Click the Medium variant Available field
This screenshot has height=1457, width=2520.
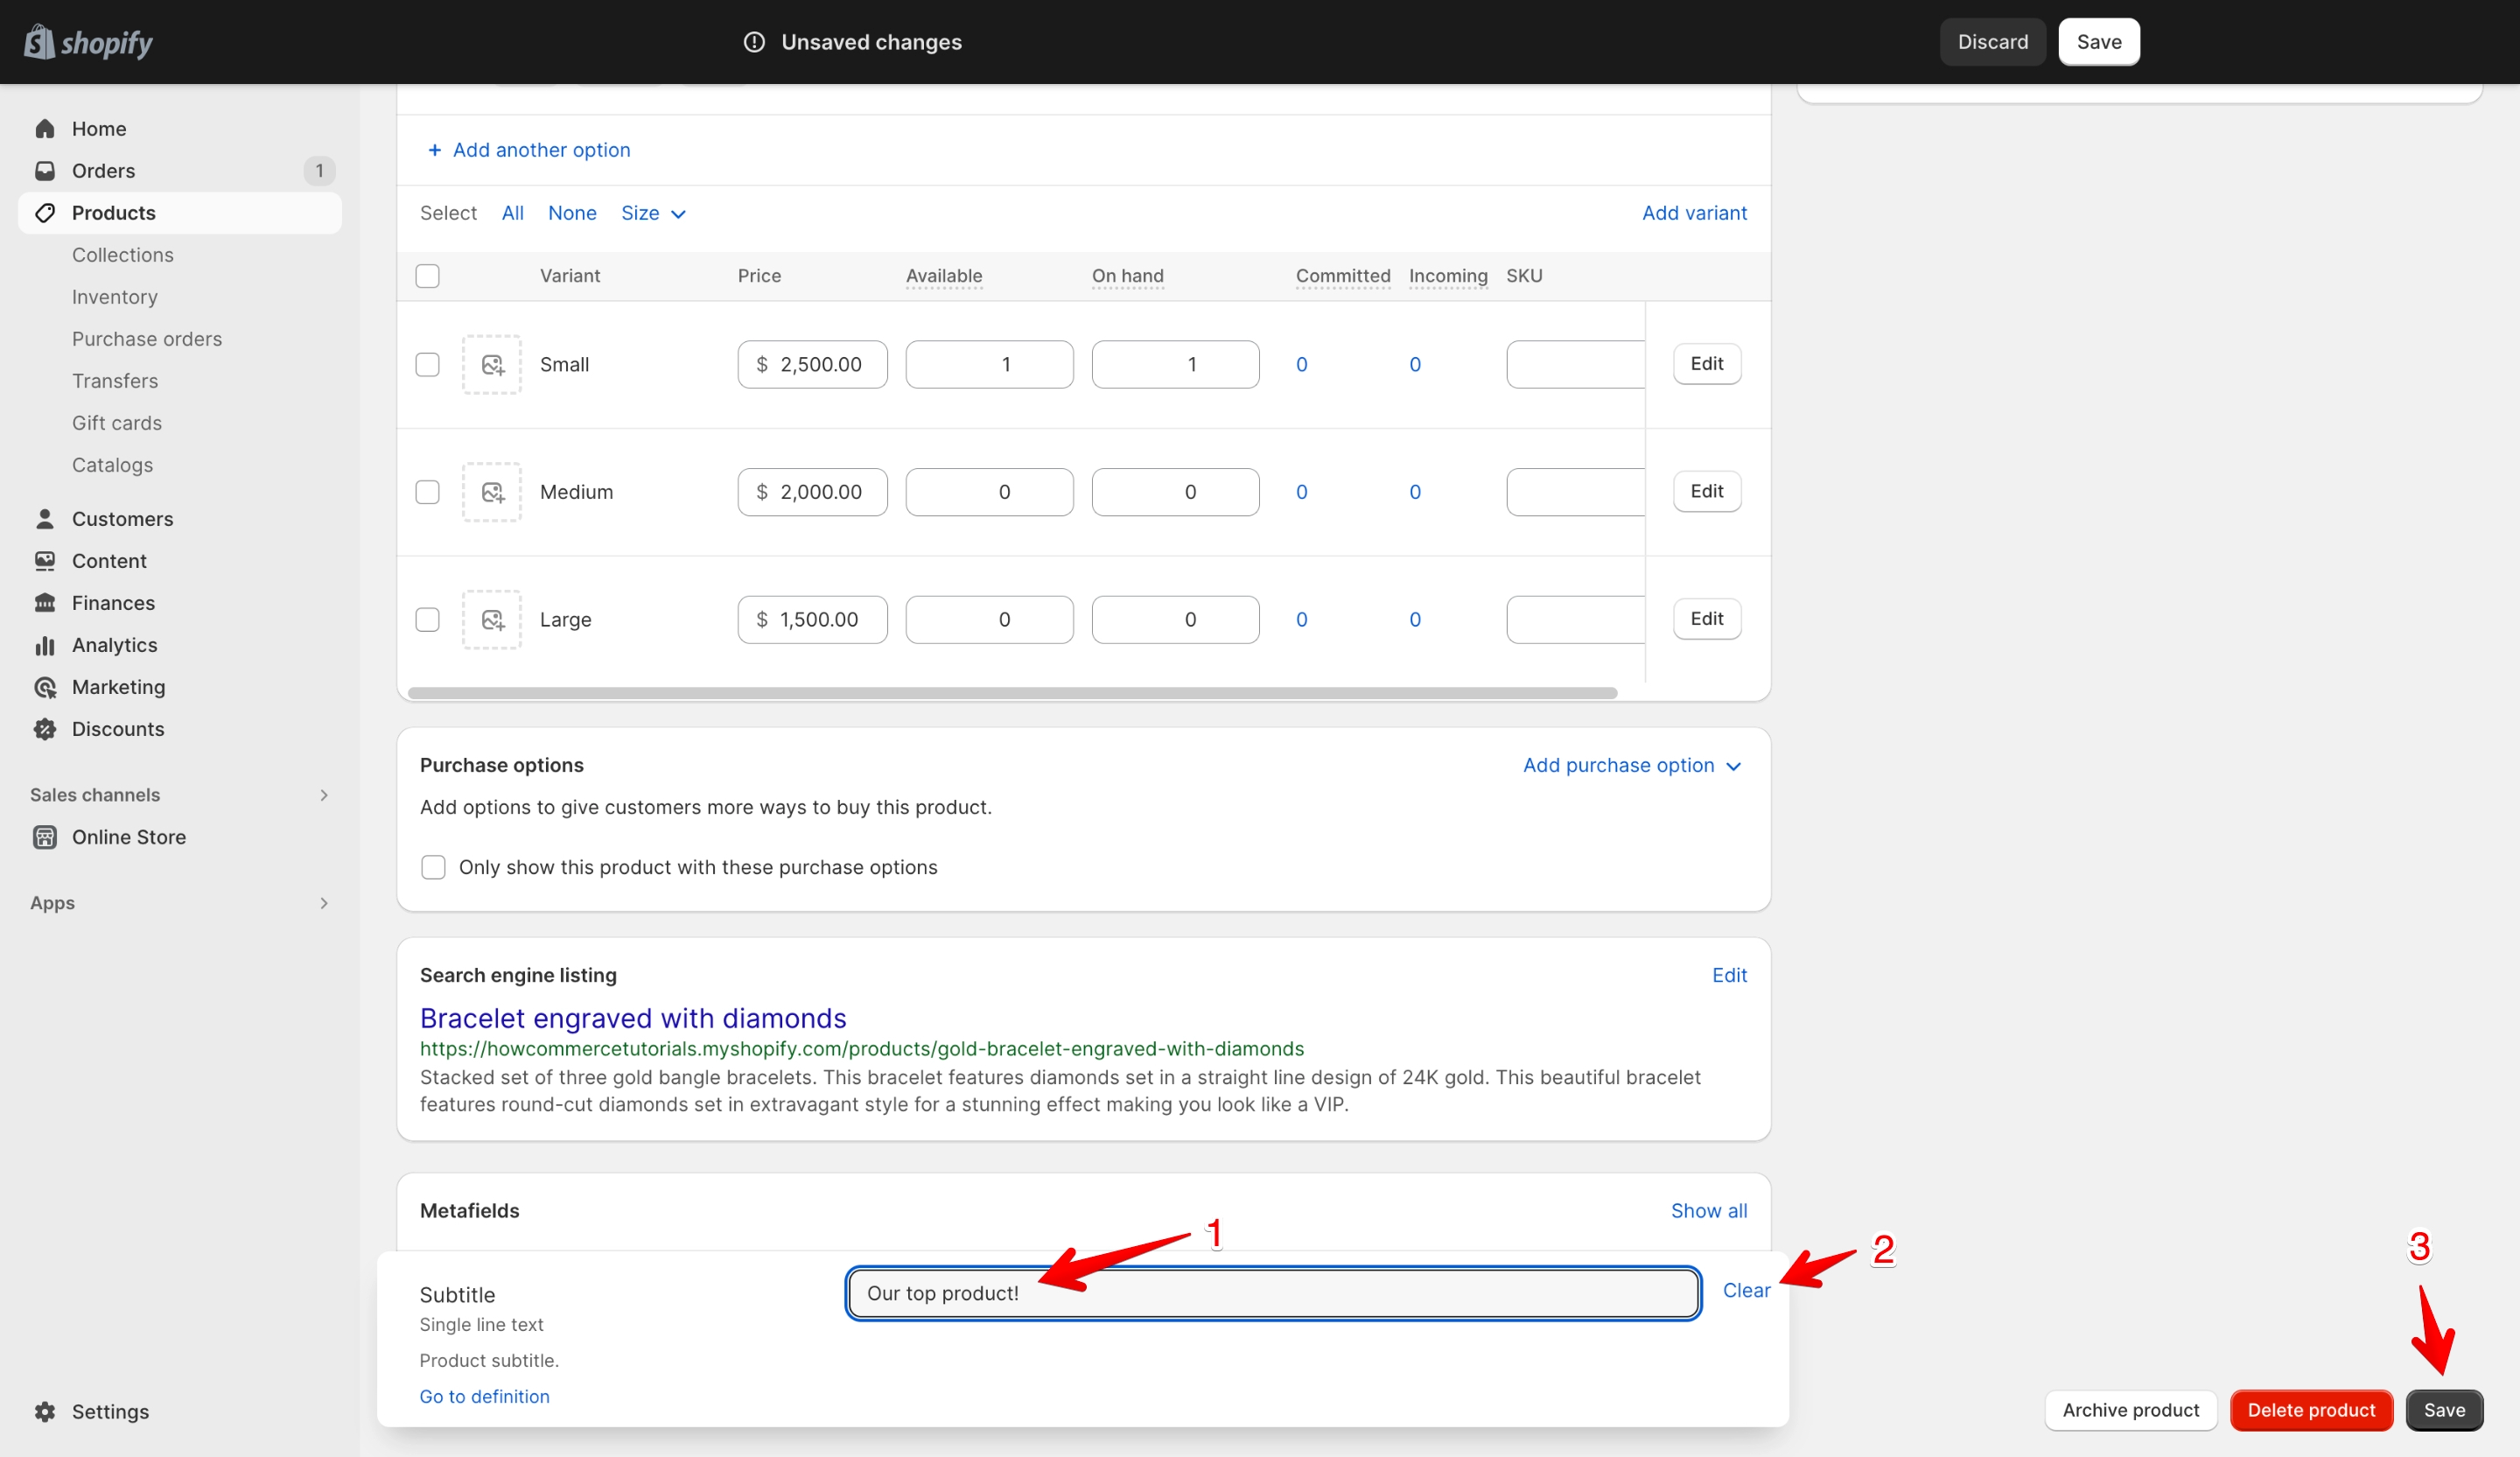[989, 492]
